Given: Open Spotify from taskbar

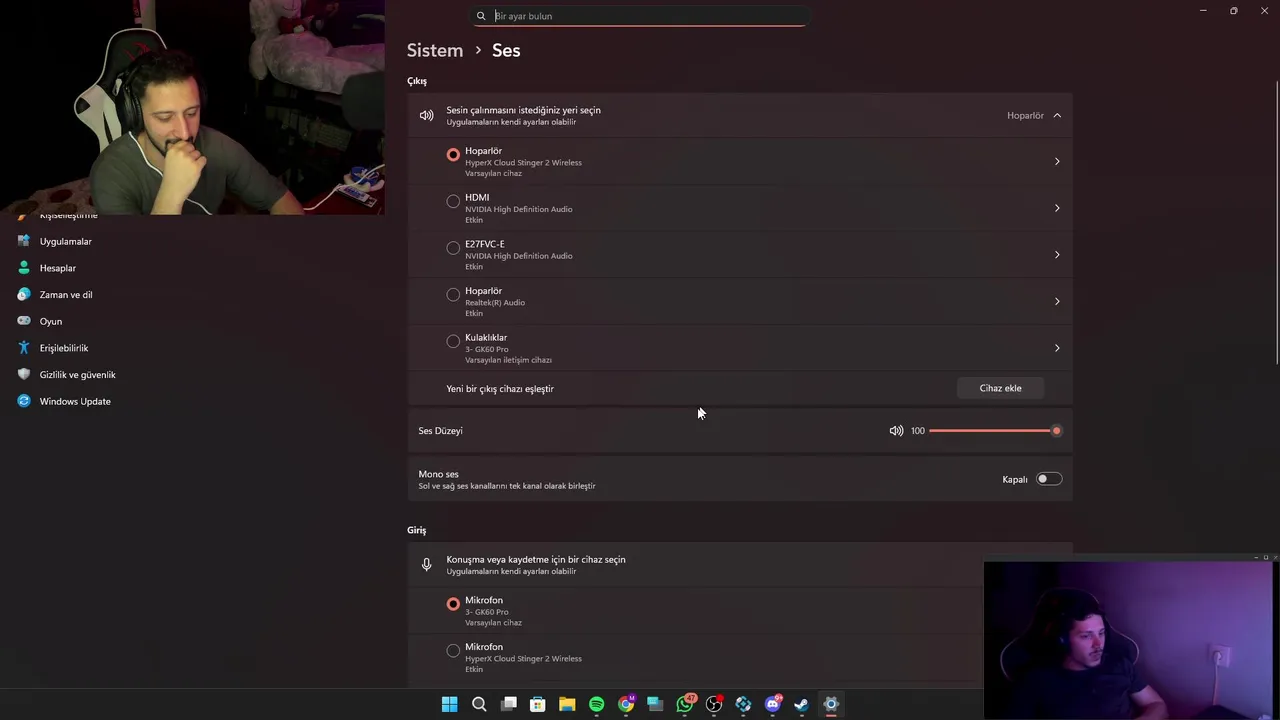Looking at the screenshot, I should coord(596,704).
